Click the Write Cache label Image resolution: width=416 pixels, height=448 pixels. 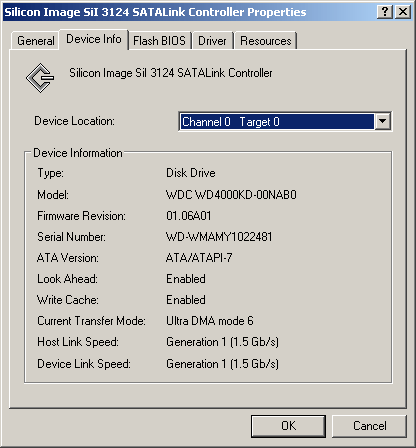(68, 300)
